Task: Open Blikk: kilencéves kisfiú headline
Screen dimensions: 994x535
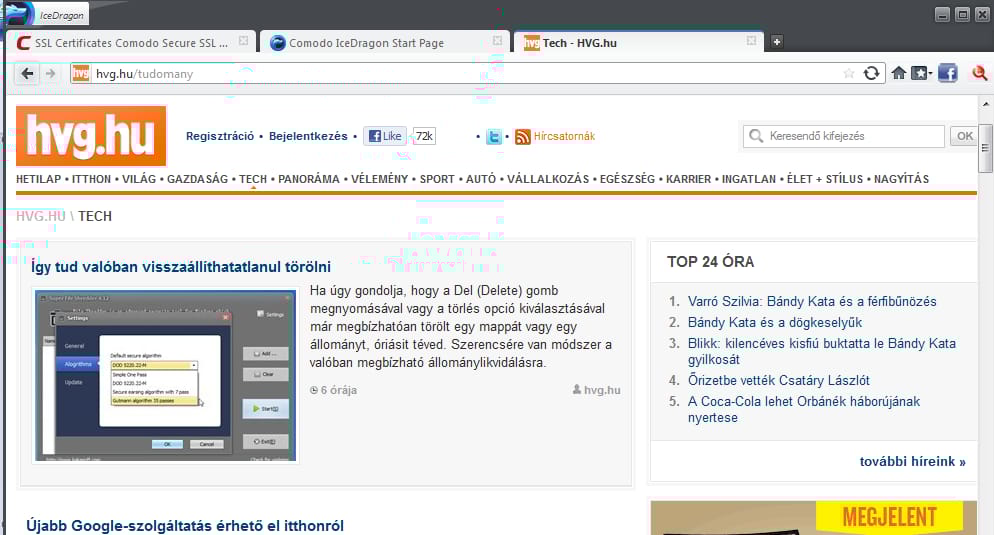Action: click(822, 351)
